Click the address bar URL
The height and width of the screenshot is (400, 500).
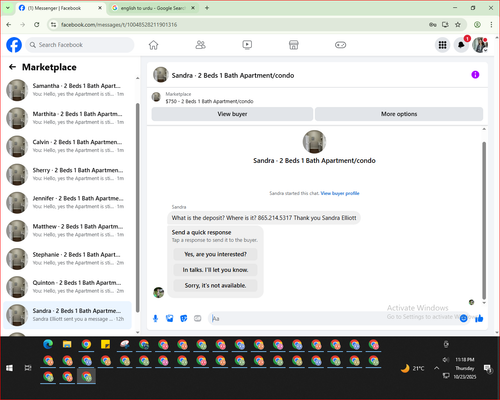click(119, 25)
